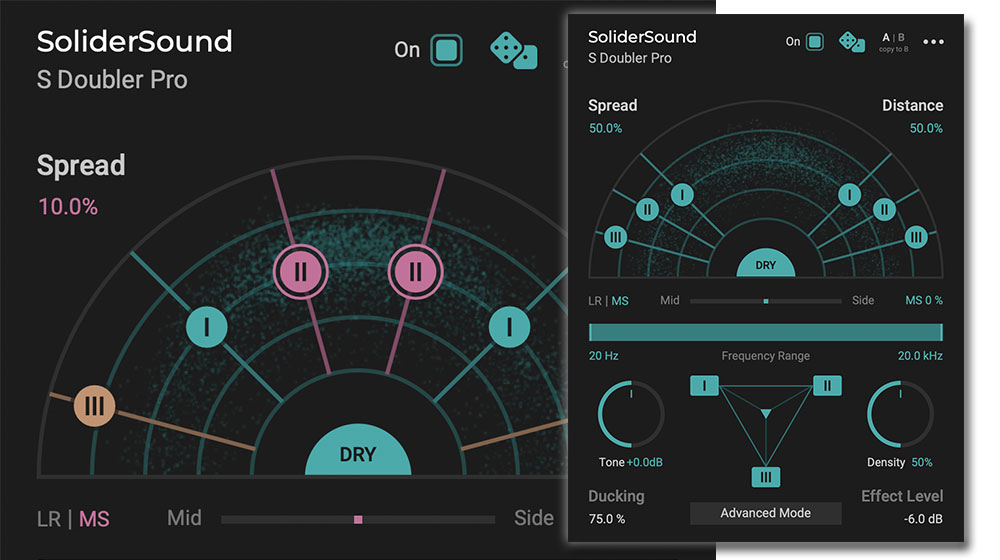
Task: Click the Ducking 75.0 % value
Action: tap(607, 519)
